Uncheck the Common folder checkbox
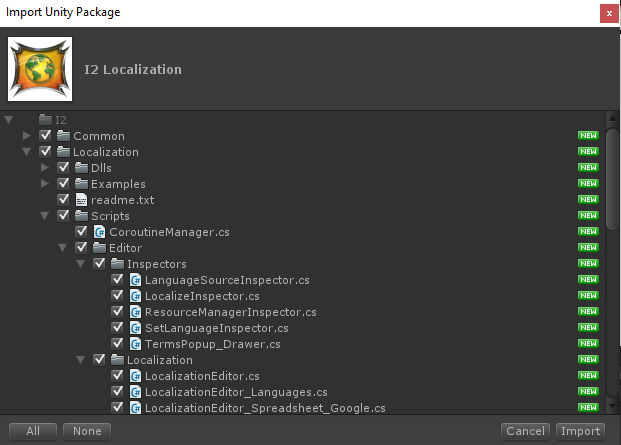Image resolution: width=621 pixels, height=445 pixels. click(45, 136)
